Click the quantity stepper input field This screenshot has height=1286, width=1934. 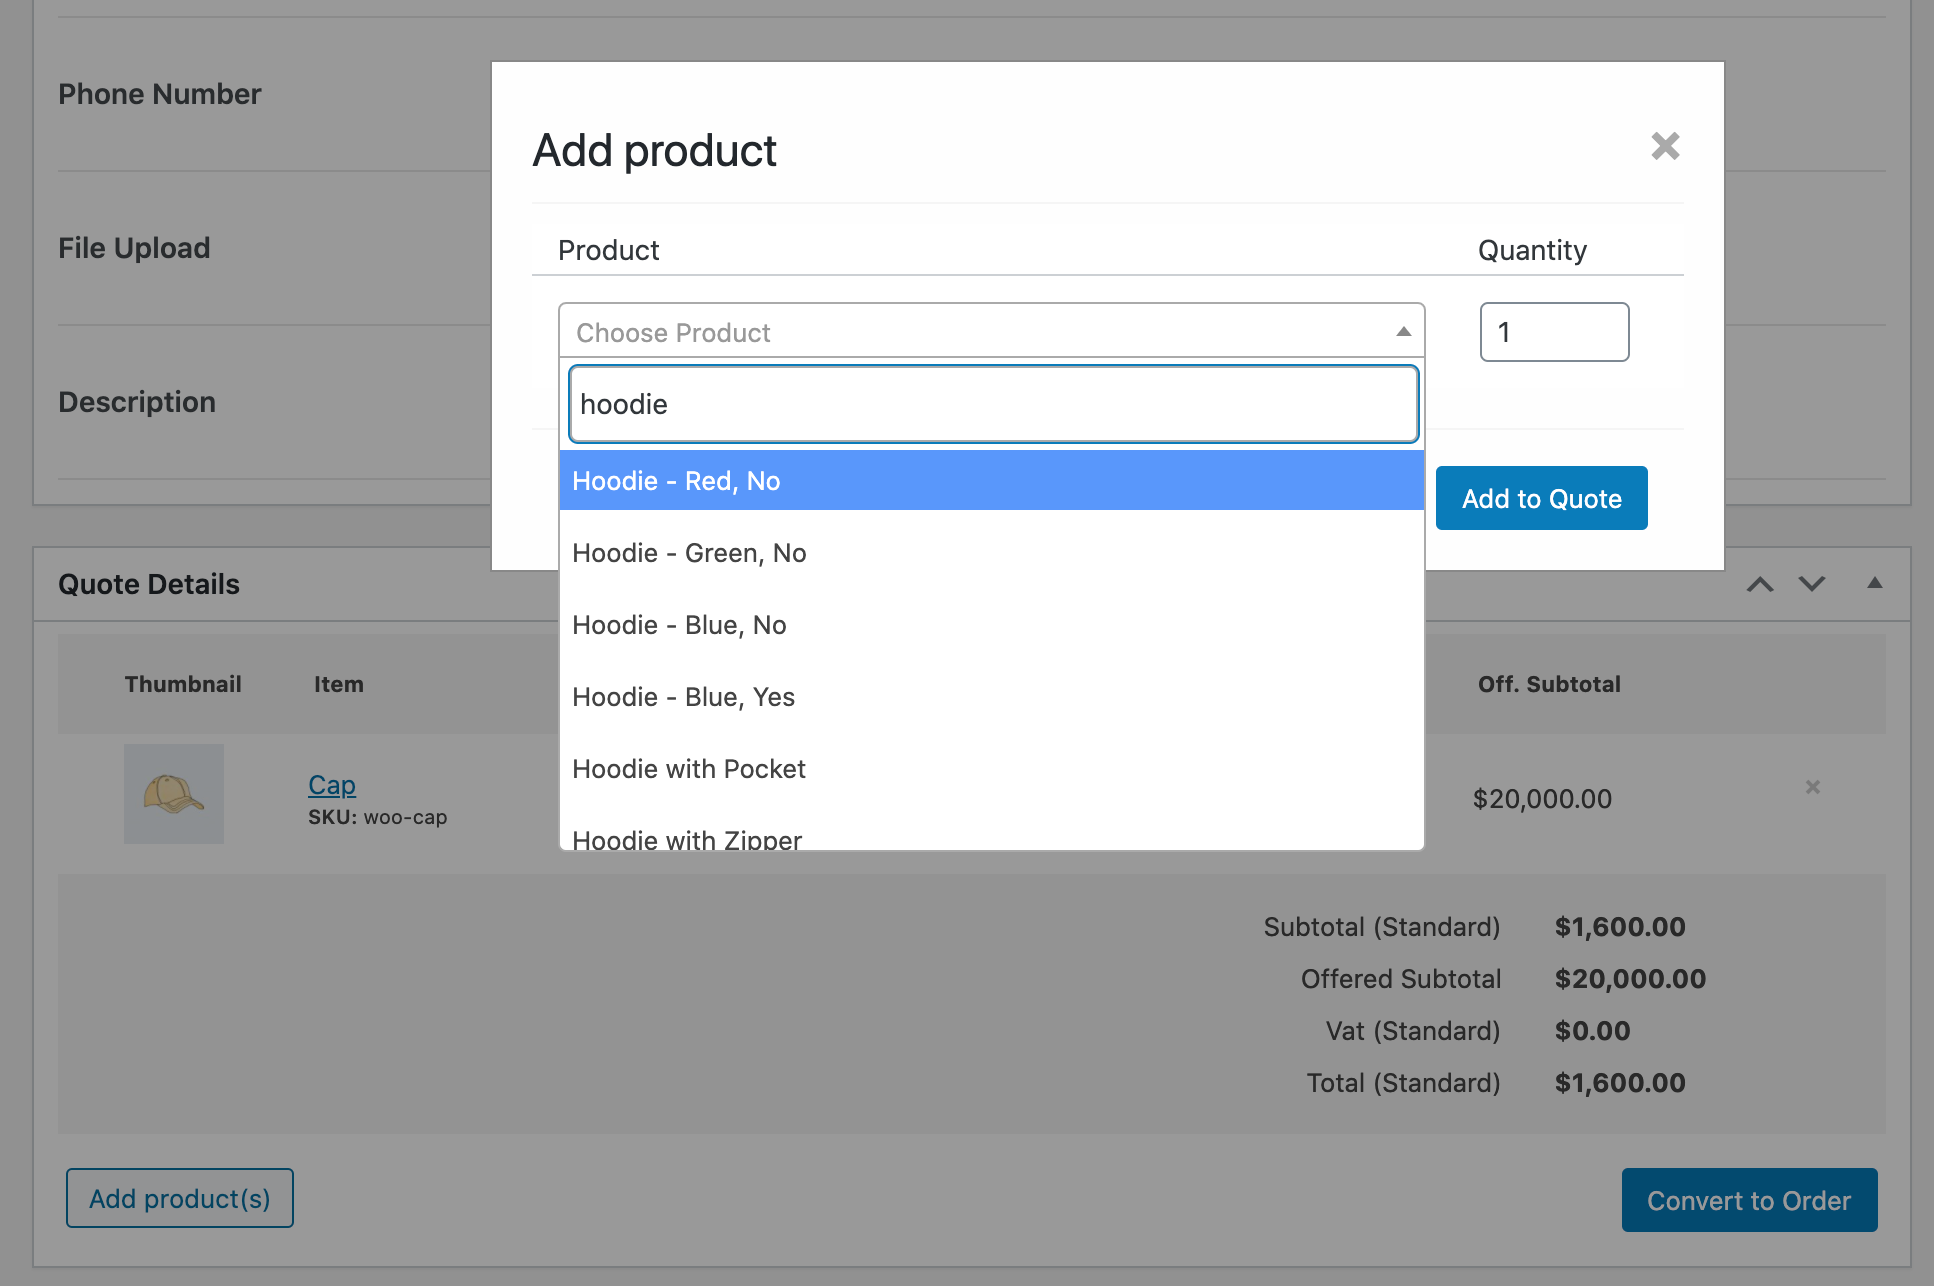(1554, 332)
